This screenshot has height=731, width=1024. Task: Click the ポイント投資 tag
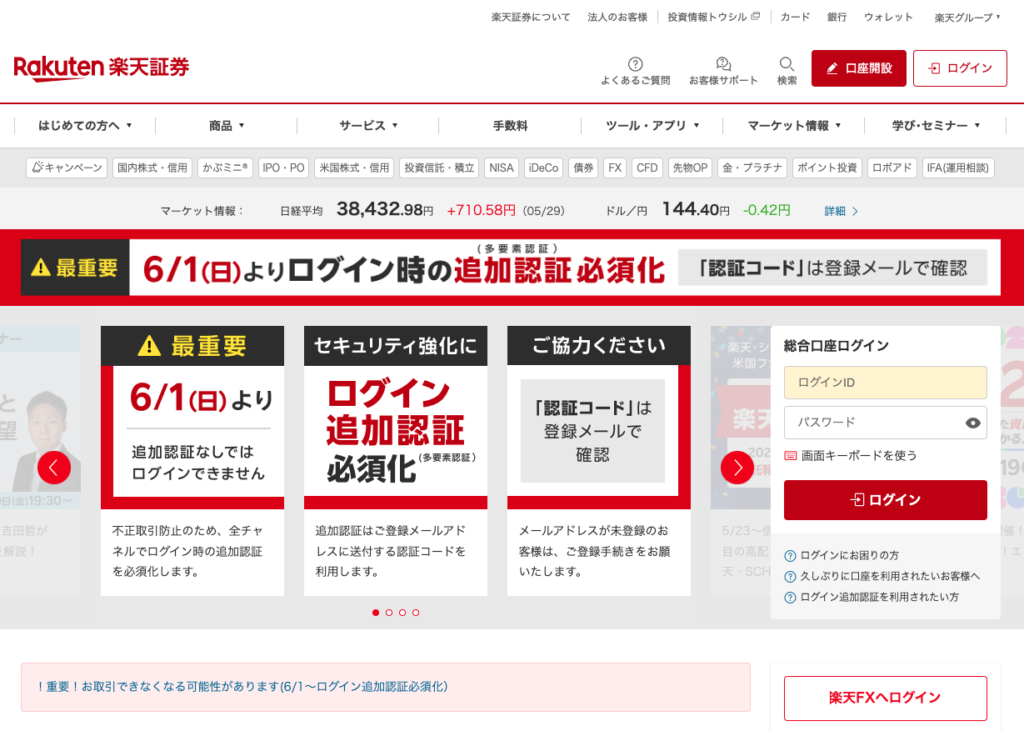pos(827,168)
